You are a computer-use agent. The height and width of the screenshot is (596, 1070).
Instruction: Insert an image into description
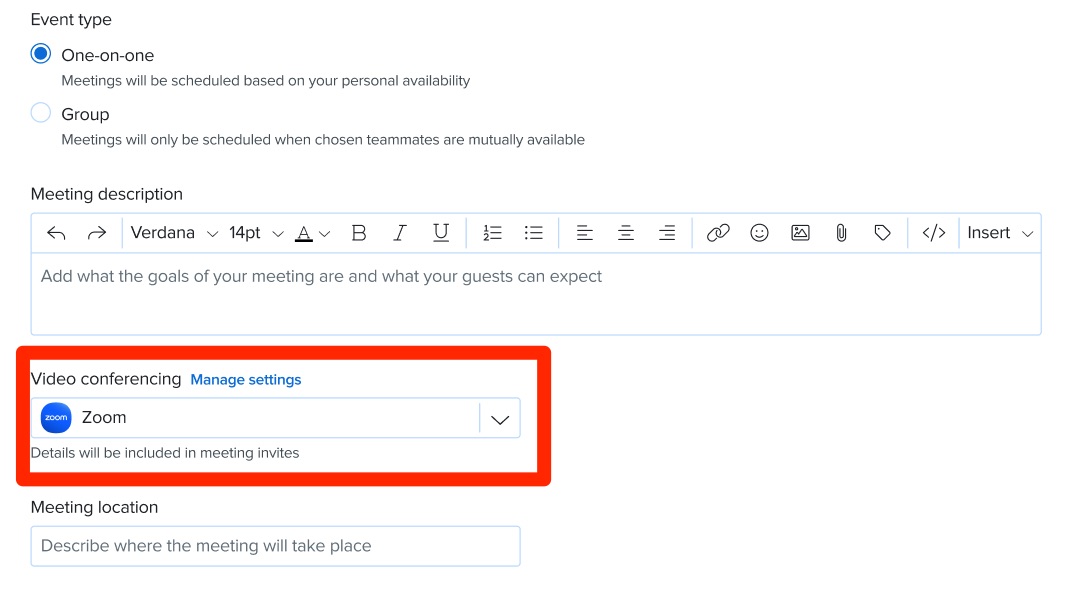(x=800, y=233)
